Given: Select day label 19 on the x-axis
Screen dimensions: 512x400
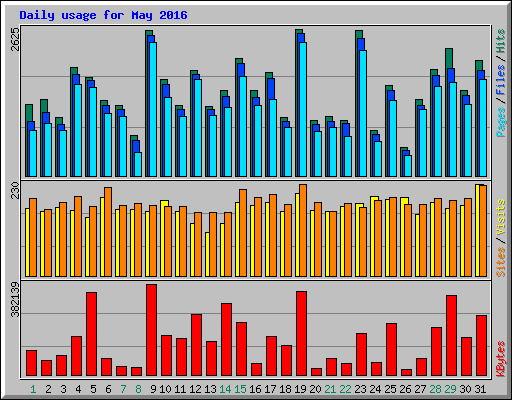Looking at the screenshot, I should pos(300,389).
